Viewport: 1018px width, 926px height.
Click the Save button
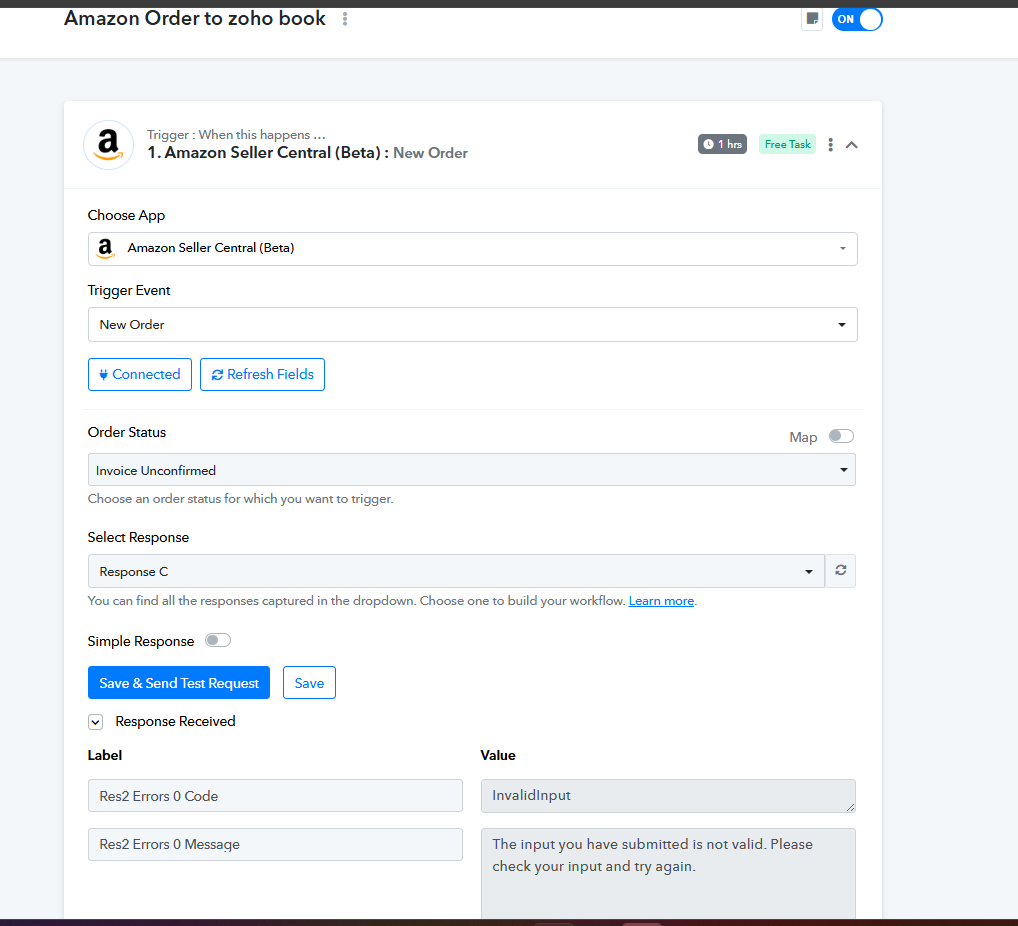coord(309,683)
